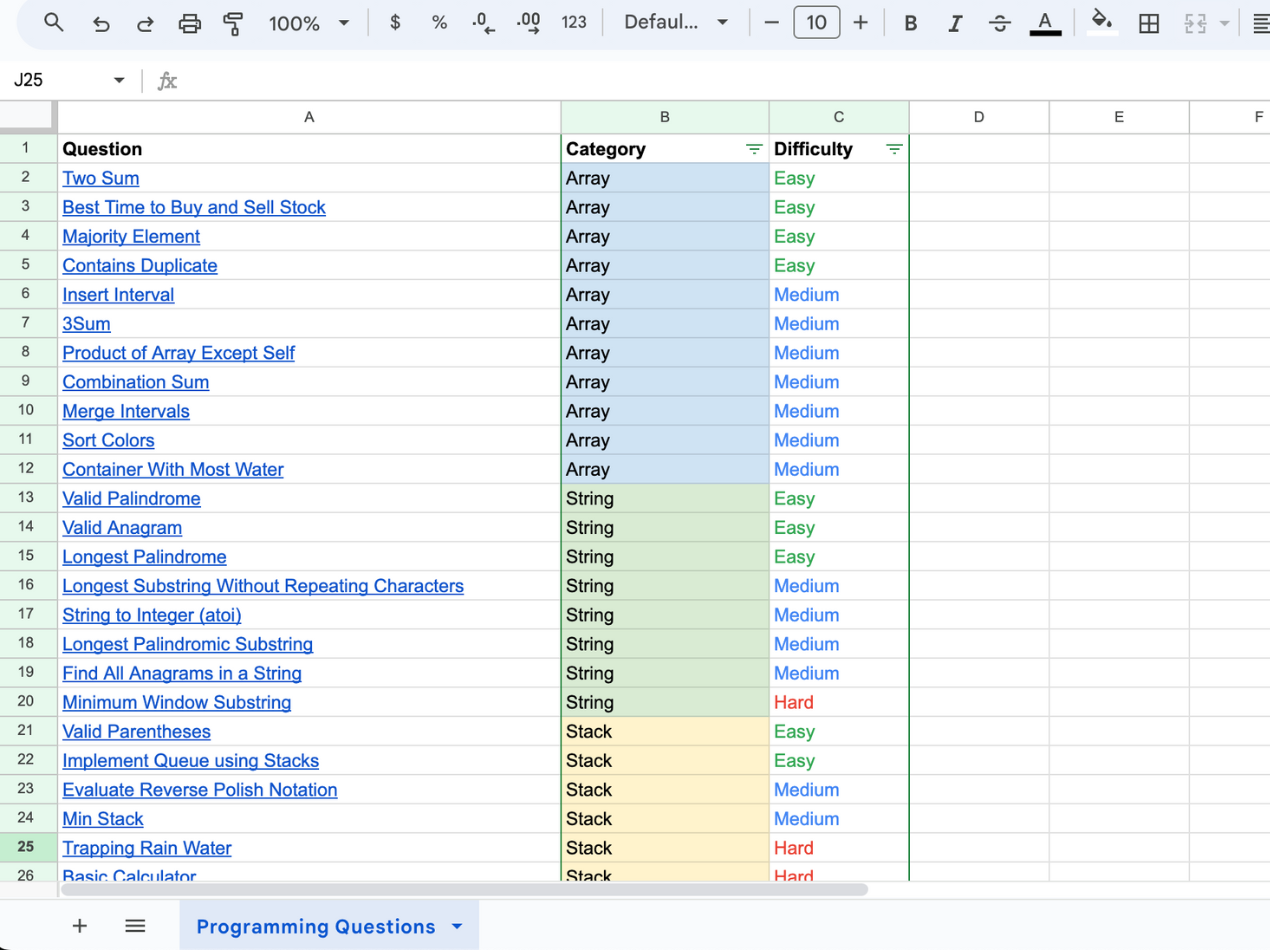Screen dimensions: 1270x950
Task: Click the undo arrow icon
Action: tap(101, 23)
